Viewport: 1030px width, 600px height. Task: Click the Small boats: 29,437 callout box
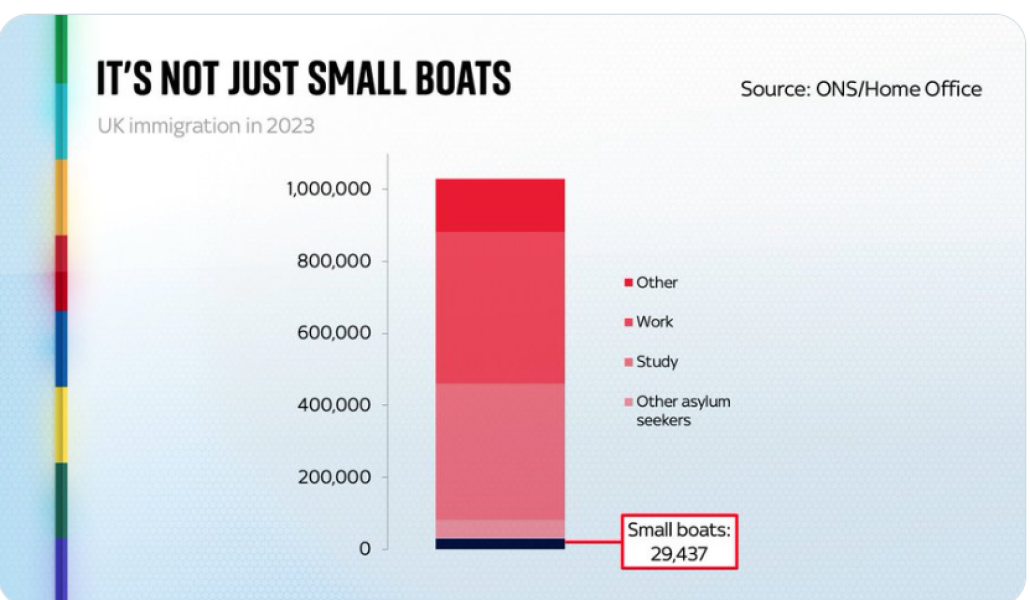[679, 541]
